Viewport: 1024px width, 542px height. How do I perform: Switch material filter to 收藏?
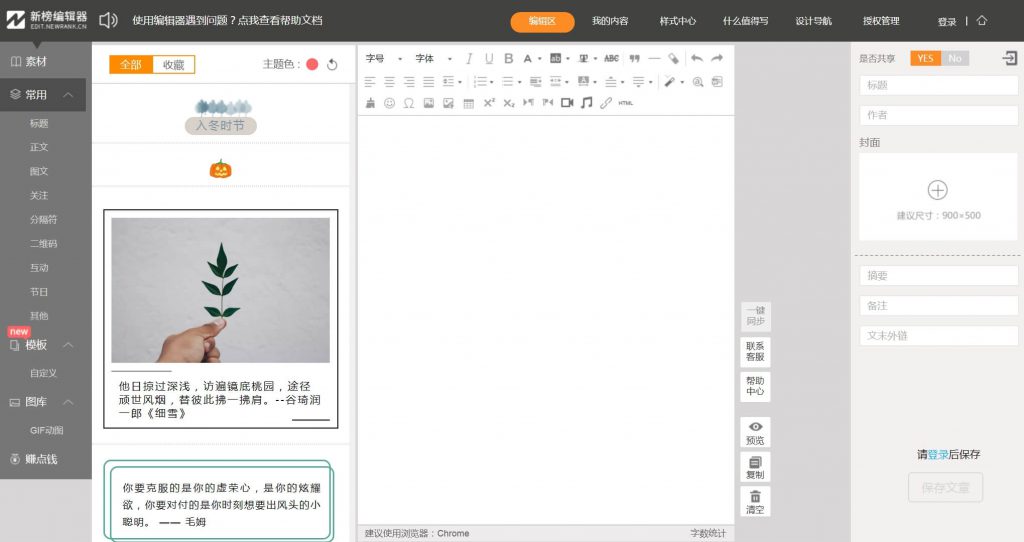[x=174, y=65]
